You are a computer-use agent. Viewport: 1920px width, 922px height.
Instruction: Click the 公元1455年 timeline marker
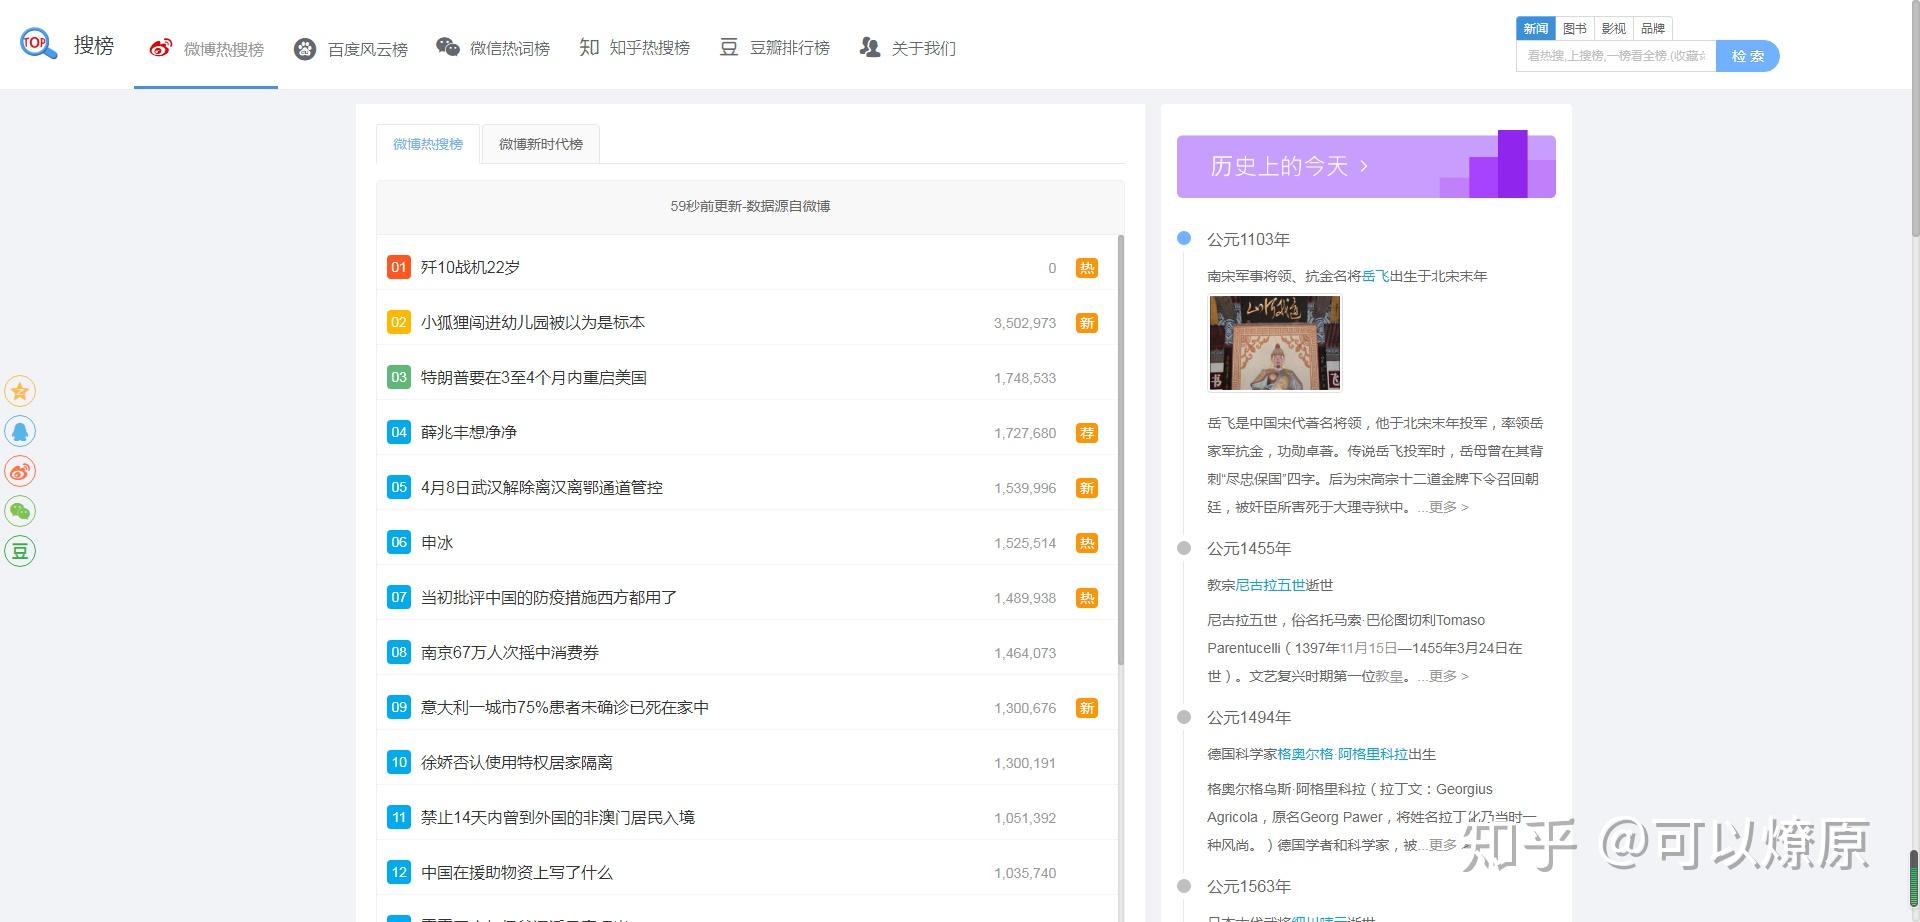(x=1184, y=547)
